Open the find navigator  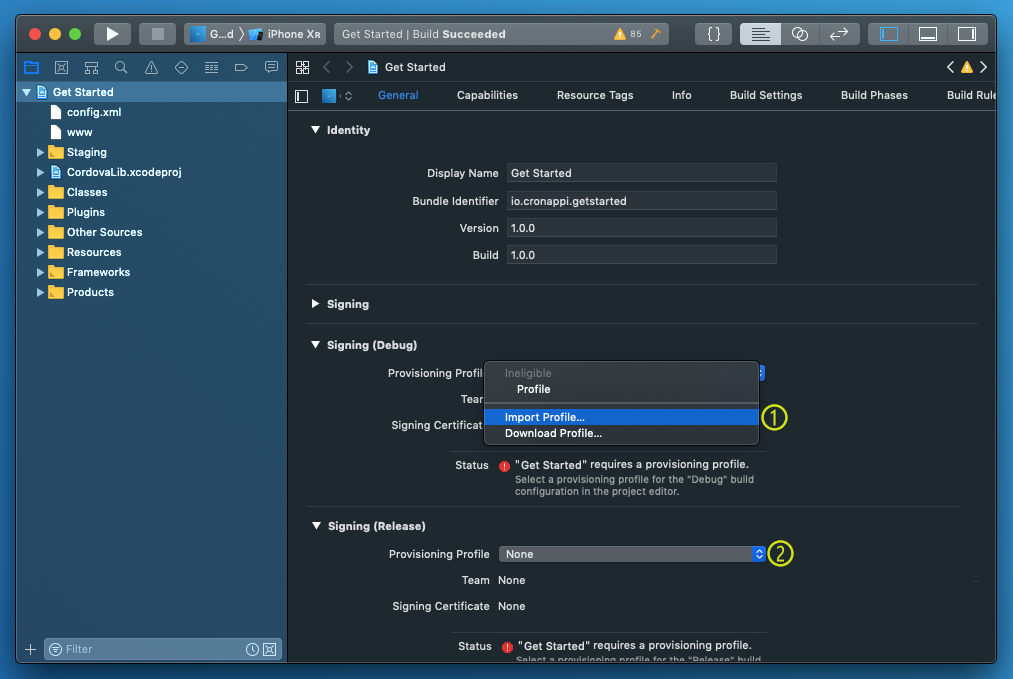[x=121, y=67]
